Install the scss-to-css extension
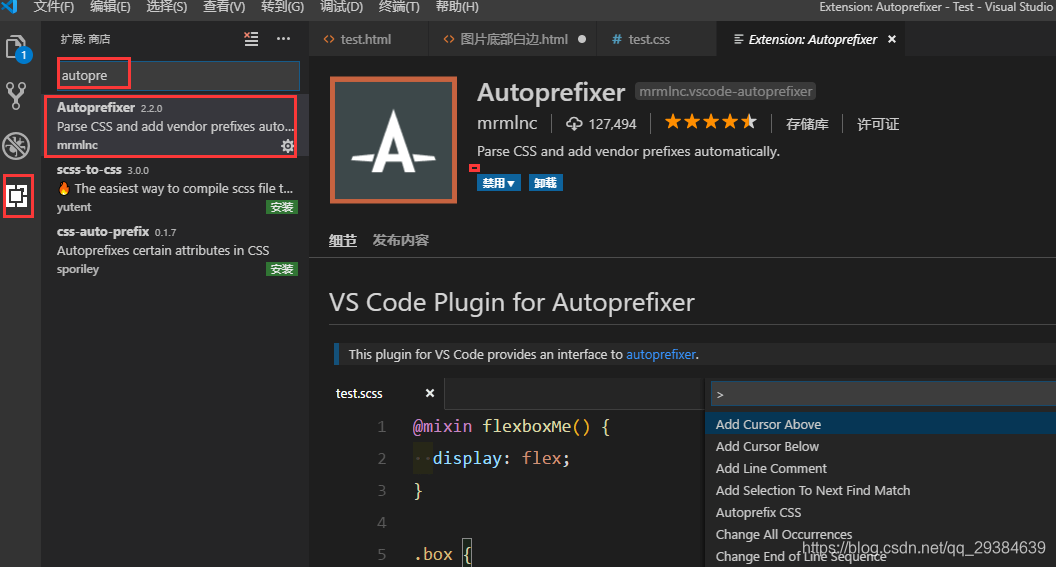 (x=282, y=207)
